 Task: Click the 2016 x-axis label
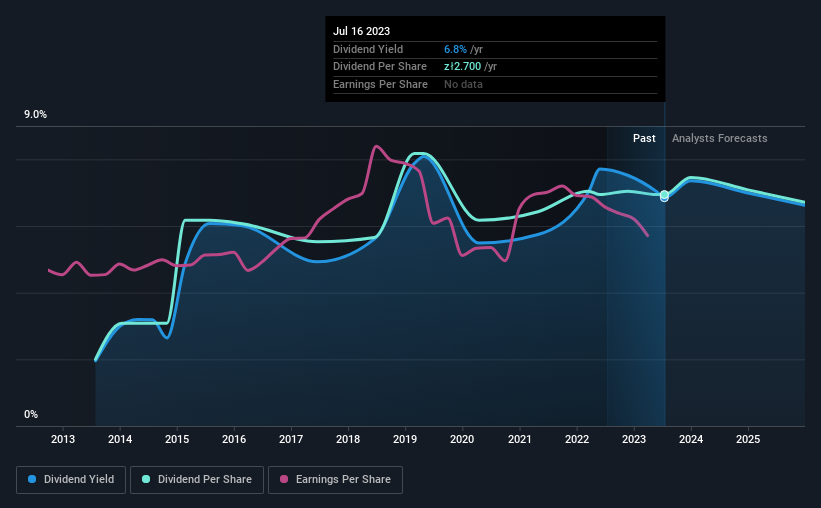(234, 439)
